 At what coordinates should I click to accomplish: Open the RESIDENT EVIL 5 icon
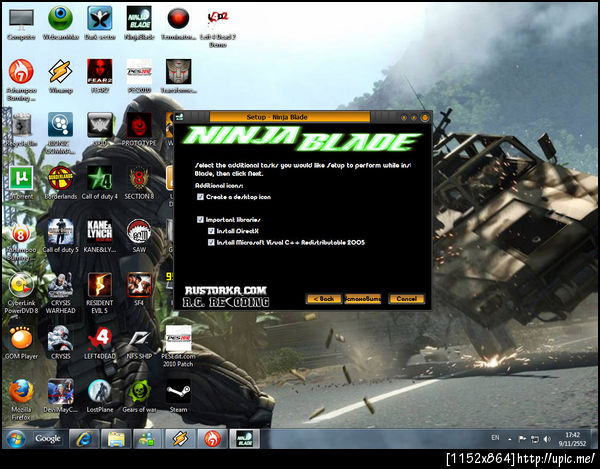[x=99, y=293]
